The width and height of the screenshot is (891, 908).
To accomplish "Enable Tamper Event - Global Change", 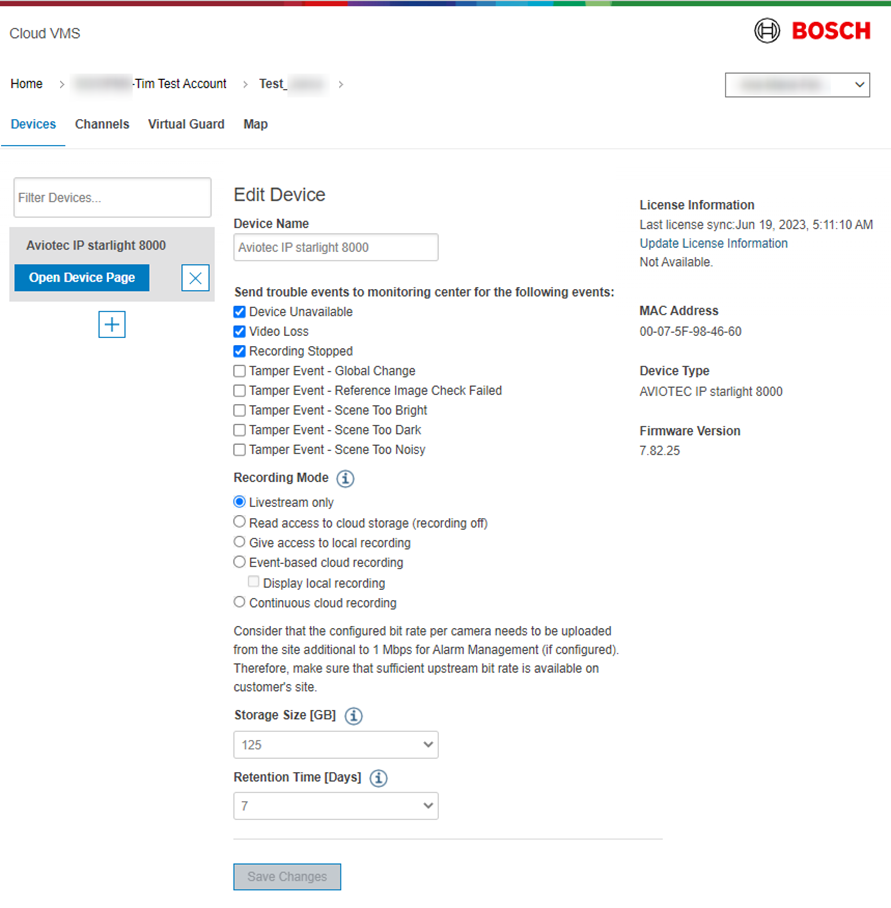I will pyautogui.click(x=240, y=371).
